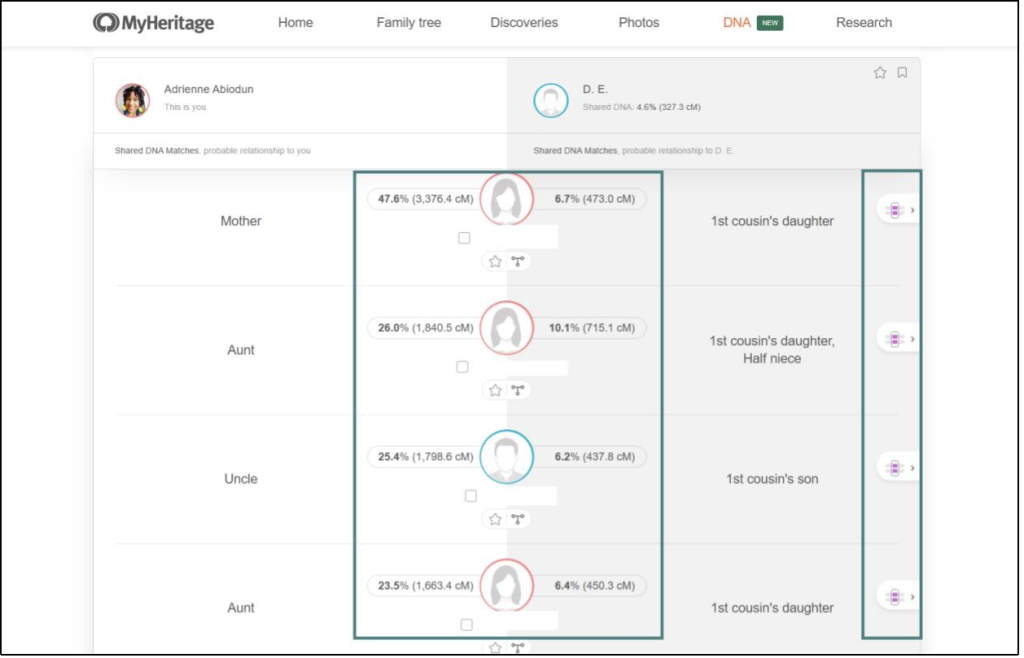
Task: Open the Discoveries menu
Action: (x=523, y=22)
